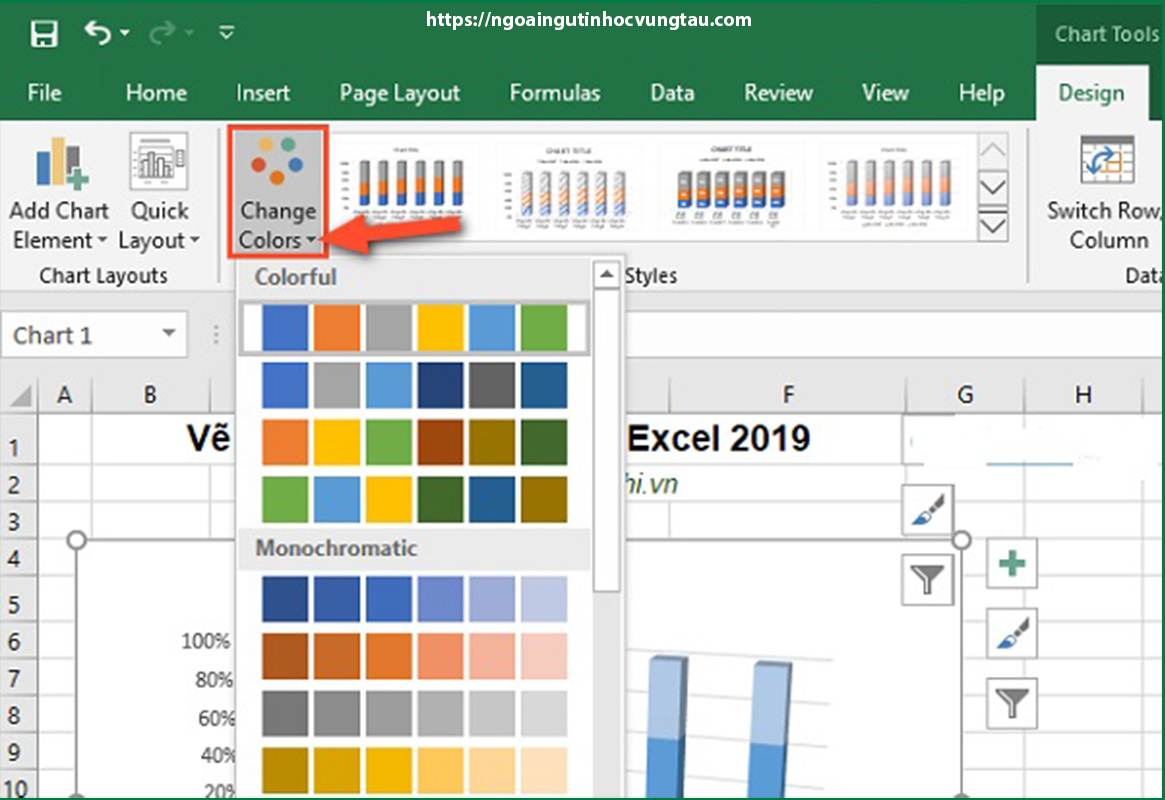Open the Formulas ribbon tab
The image size is (1165, 800).
(x=555, y=92)
